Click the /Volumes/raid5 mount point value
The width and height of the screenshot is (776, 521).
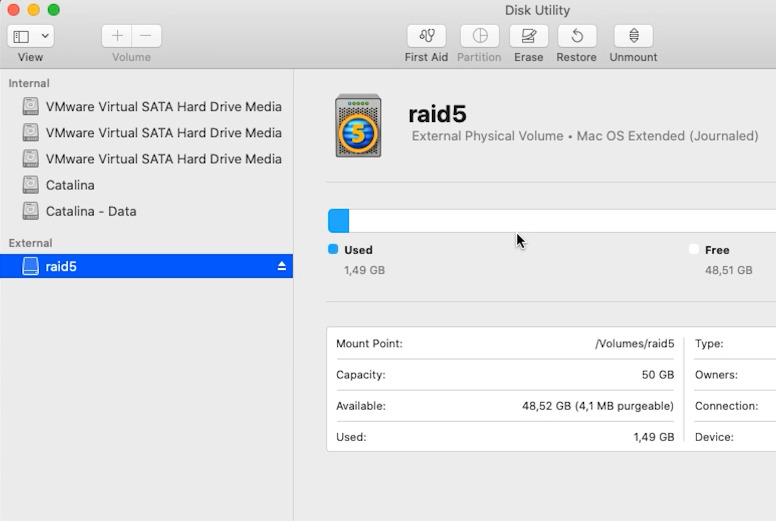tap(634, 343)
